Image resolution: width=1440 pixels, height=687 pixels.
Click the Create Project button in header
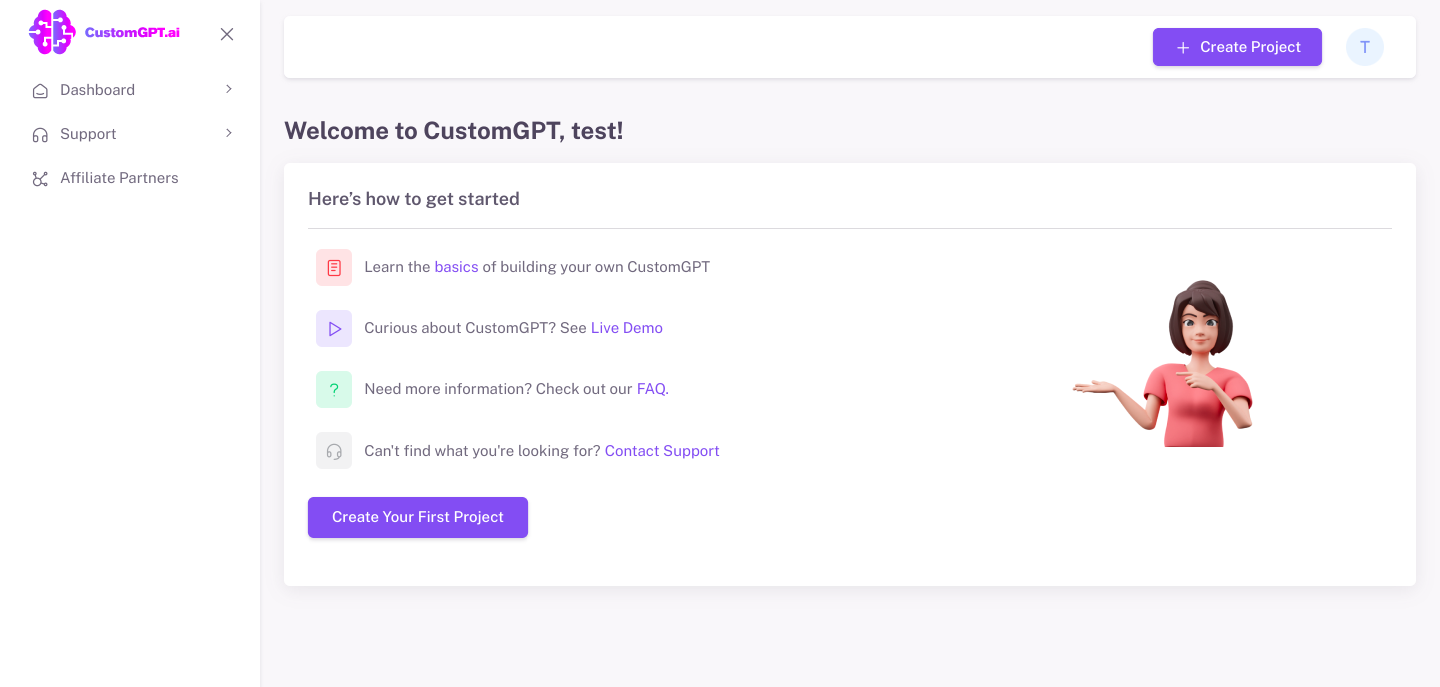1237,47
